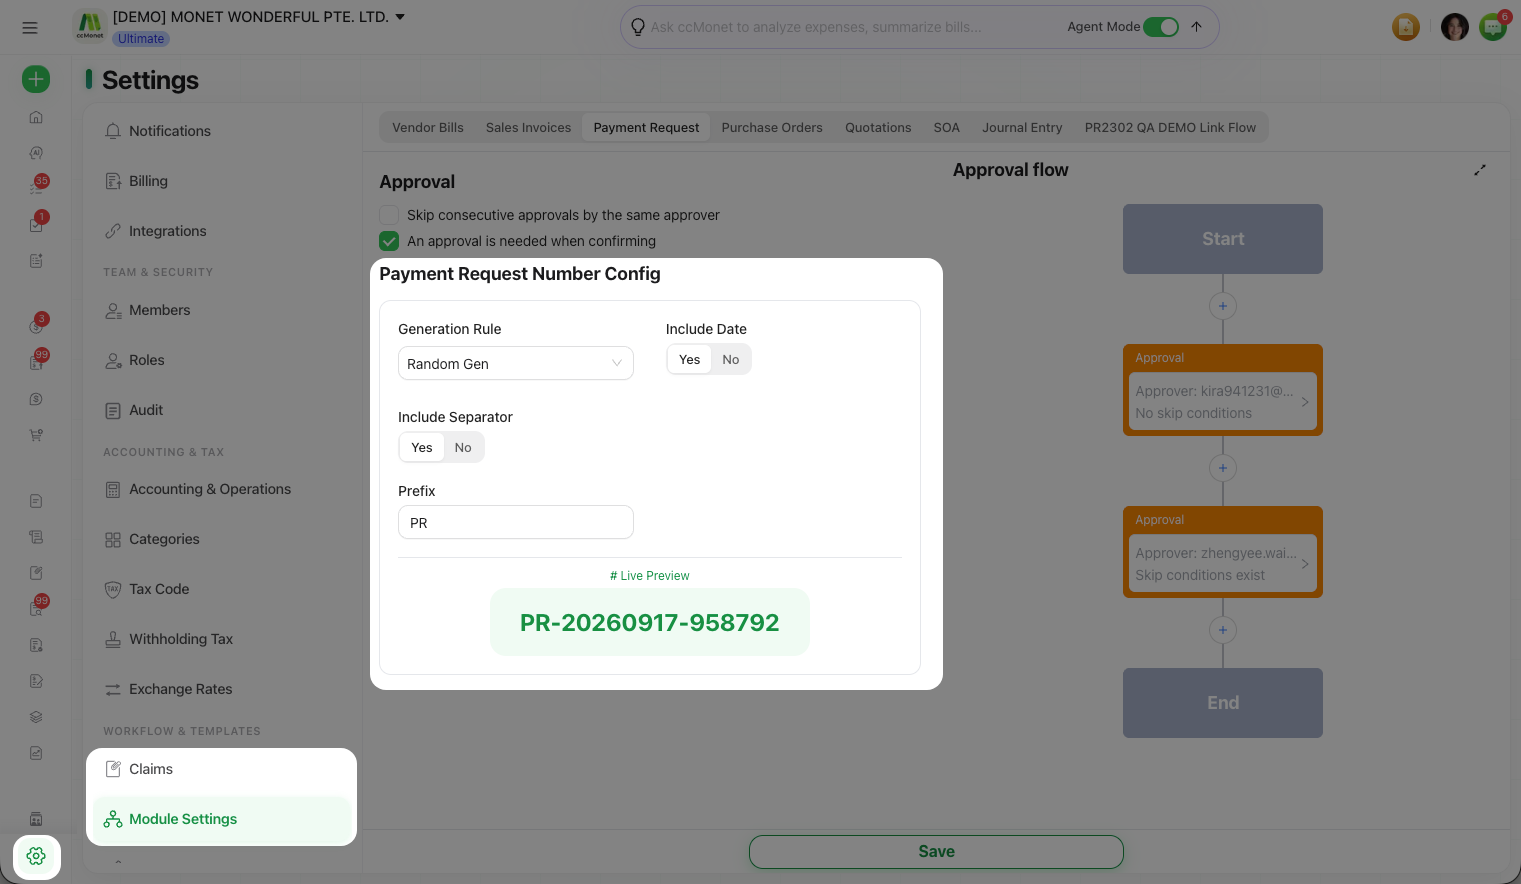
Task: Open the layers stack sidebar icon
Action: (36, 717)
